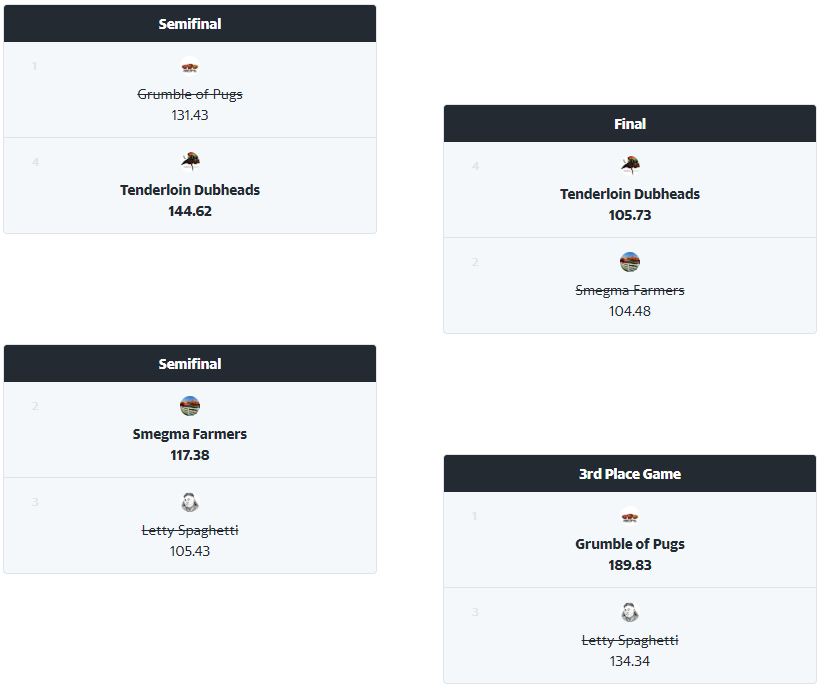
Task: Click Grumble of Pugs avatar in top semifinal
Action: (190, 67)
